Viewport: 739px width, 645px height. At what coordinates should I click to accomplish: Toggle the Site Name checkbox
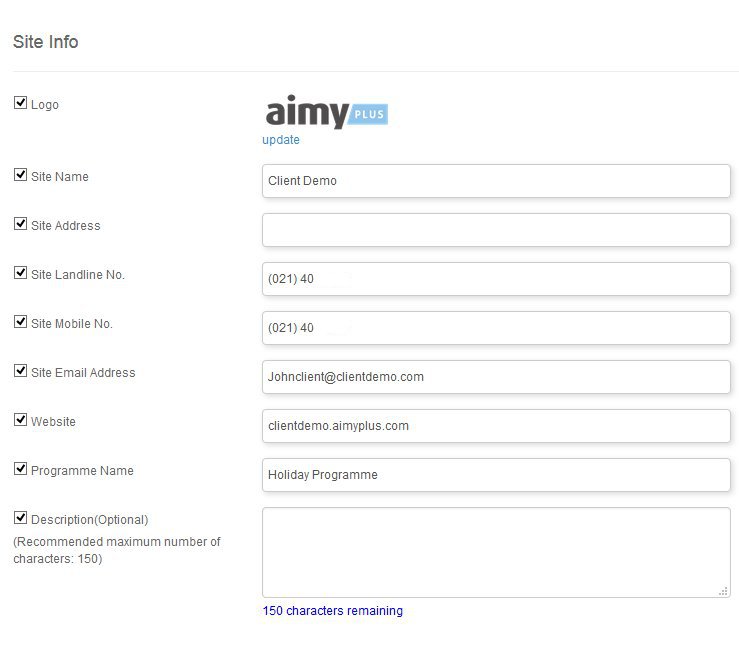pos(20,174)
